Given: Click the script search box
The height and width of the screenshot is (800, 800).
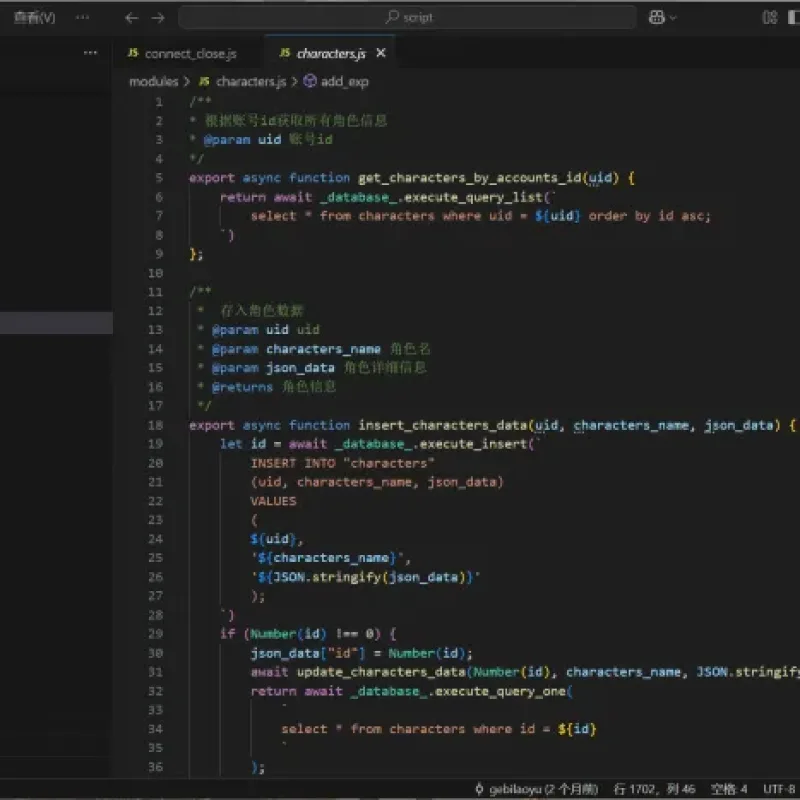Looking at the screenshot, I should [407, 18].
